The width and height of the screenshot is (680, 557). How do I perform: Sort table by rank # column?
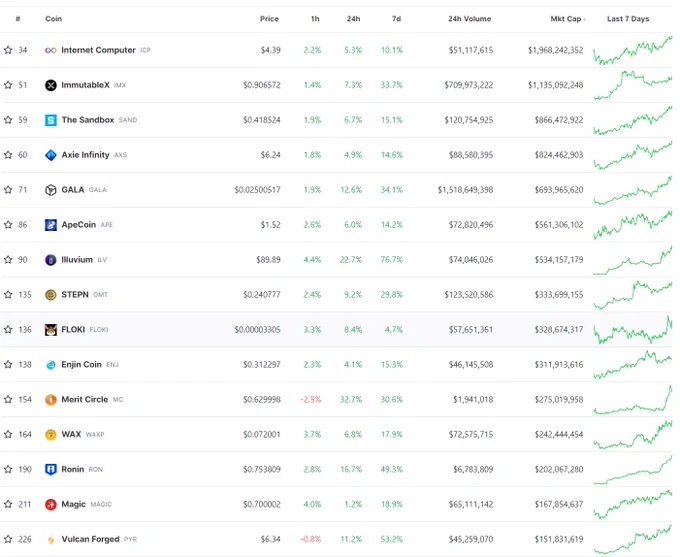(x=18, y=19)
